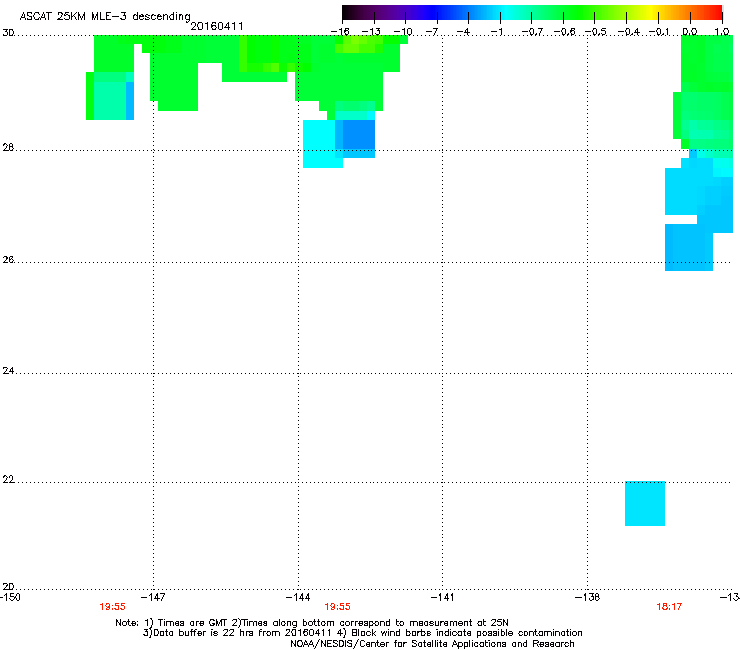The width and height of the screenshot is (740, 650).
Task: Click the longitude label '-150'
Action: click(x=10, y=597)
